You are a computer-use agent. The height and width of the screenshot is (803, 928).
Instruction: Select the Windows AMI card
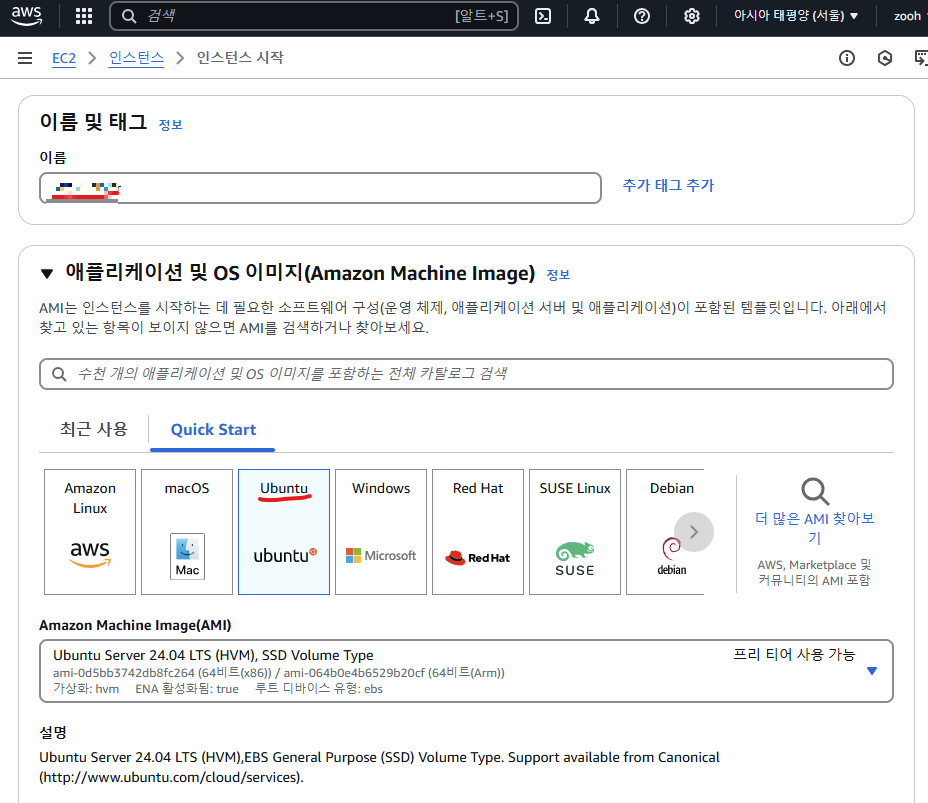tap(381, 532)
